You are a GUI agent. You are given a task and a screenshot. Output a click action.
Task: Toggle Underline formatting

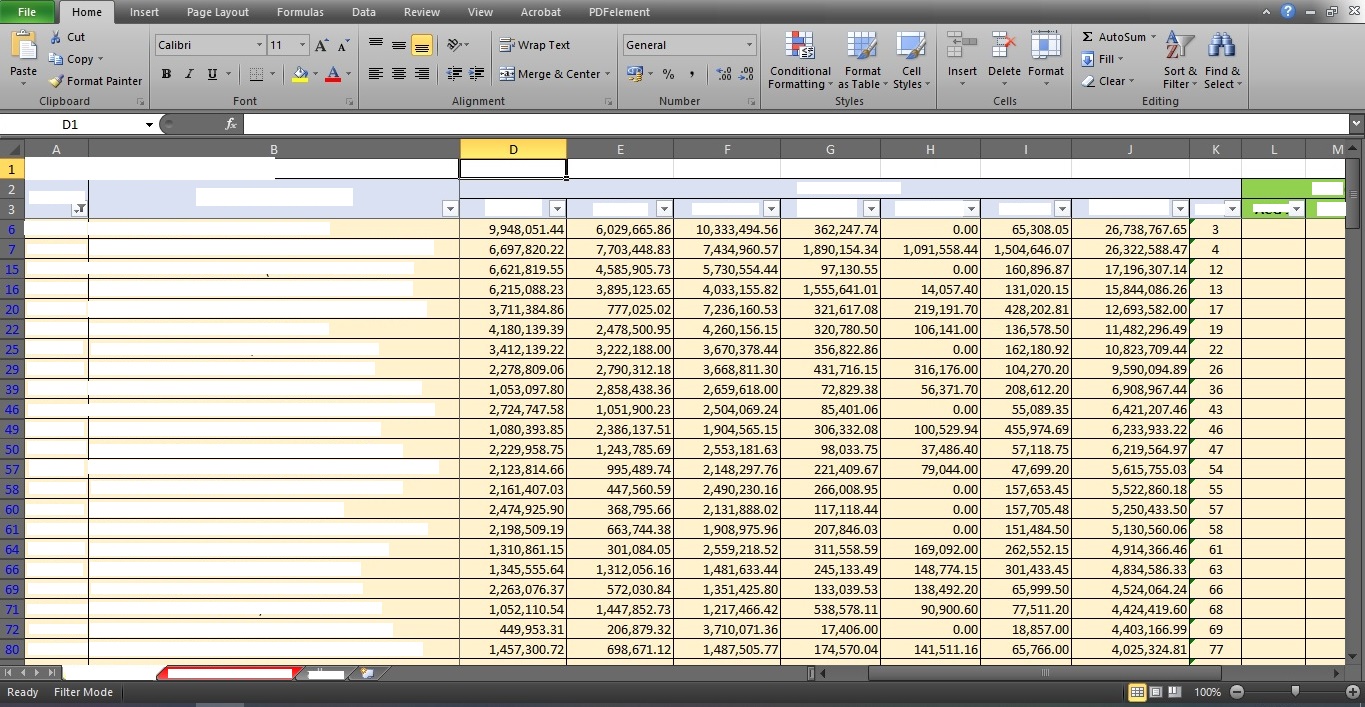tap(212, 74)
